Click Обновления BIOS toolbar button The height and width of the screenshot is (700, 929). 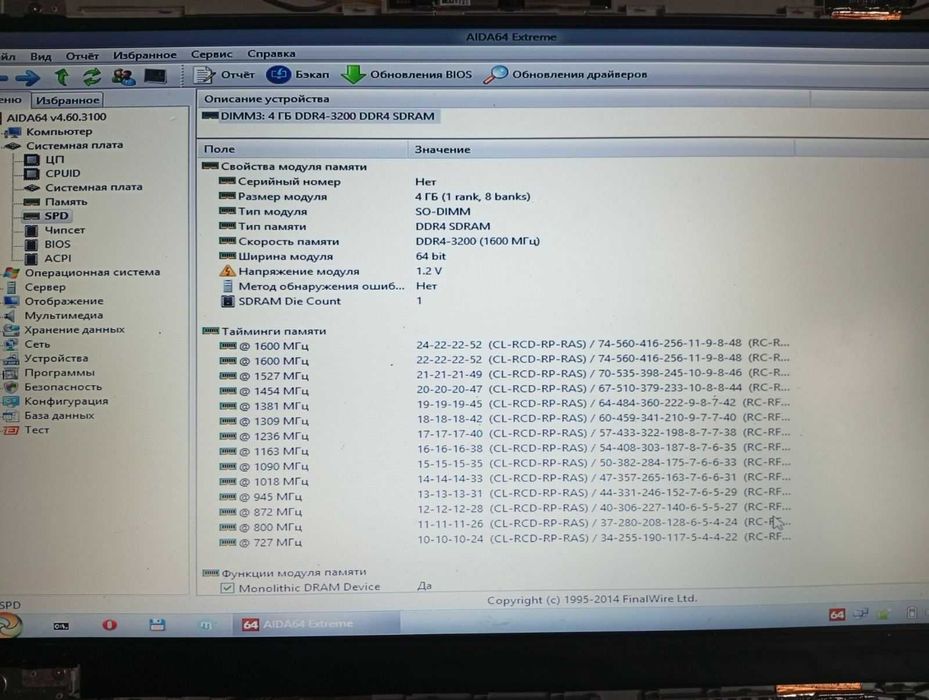click(x=407, y=75)
